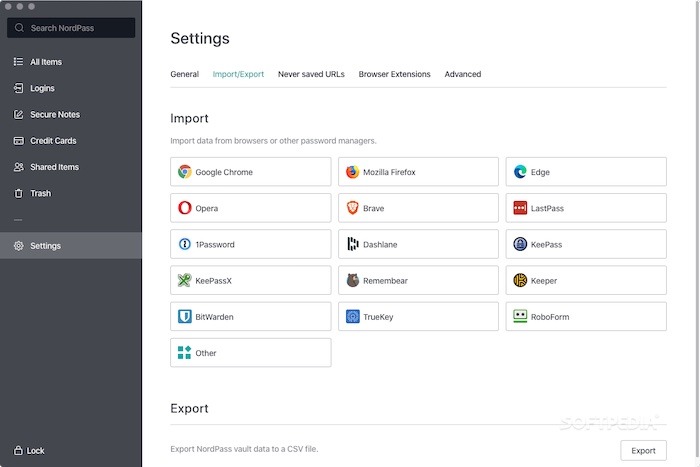Click the Settings gear icon
700x467 pixels.
point(18,246)
